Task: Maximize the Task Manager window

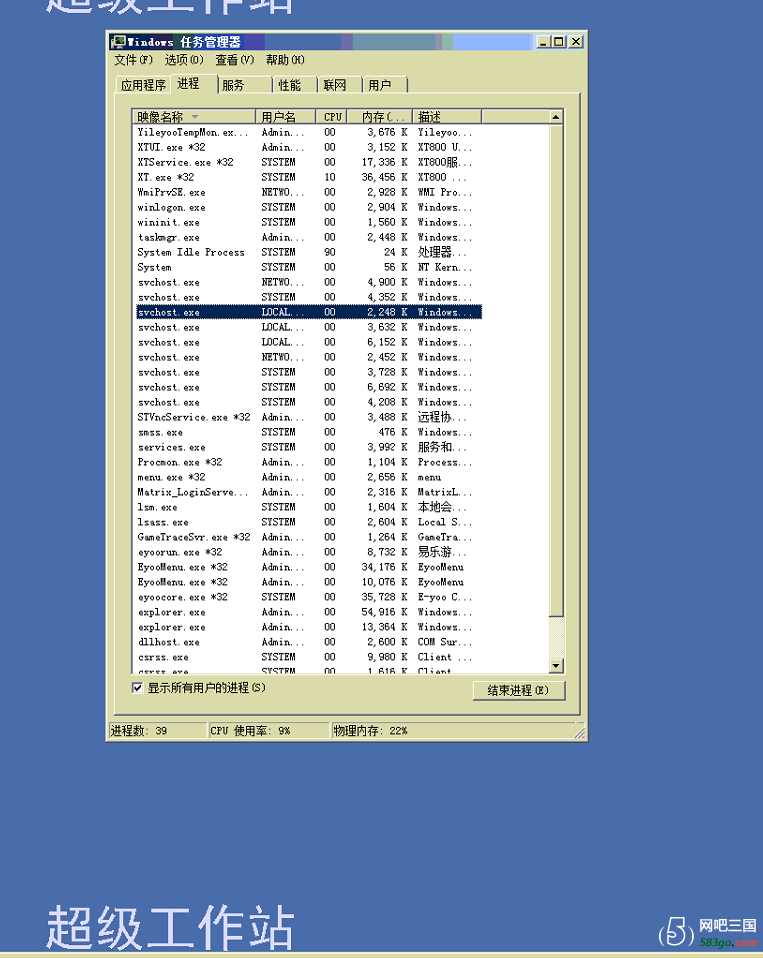Action: pyautogui.click(x=558, y=42)
